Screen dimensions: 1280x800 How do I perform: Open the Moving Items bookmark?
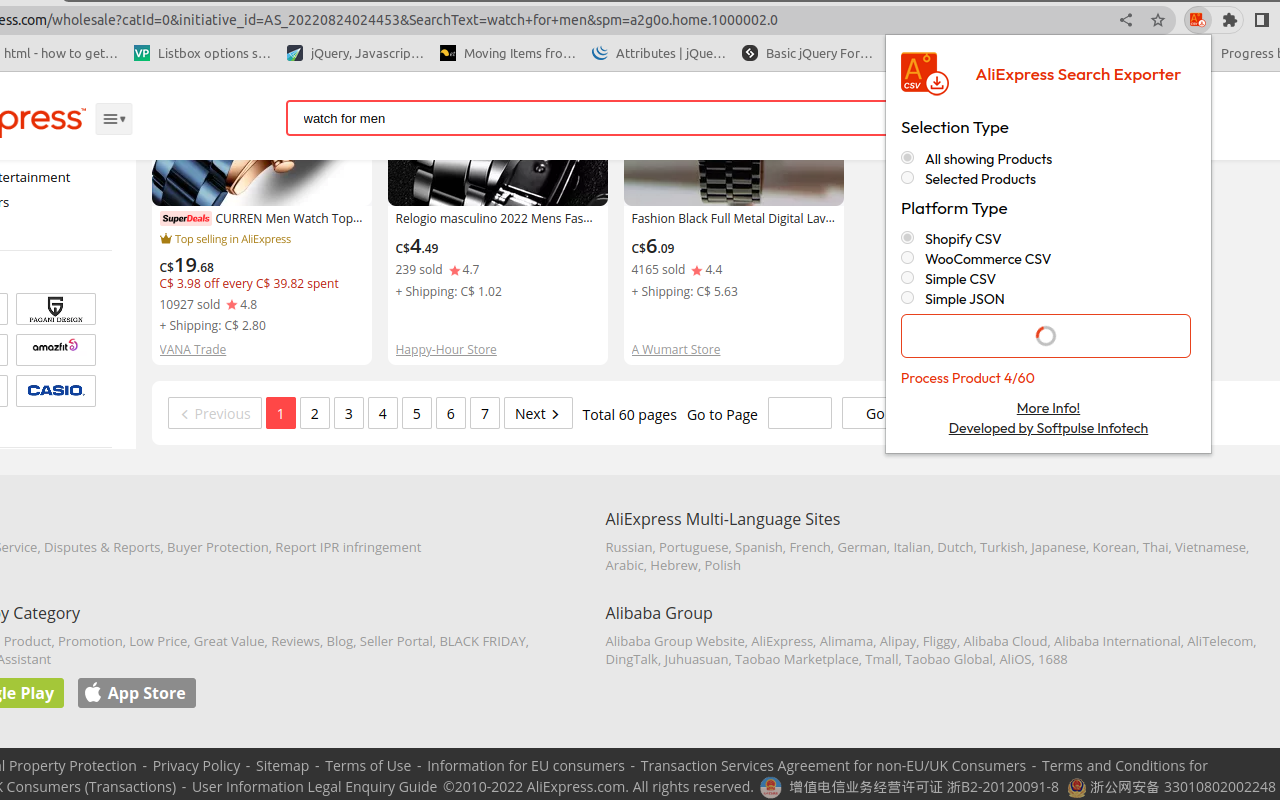(508, 53)
